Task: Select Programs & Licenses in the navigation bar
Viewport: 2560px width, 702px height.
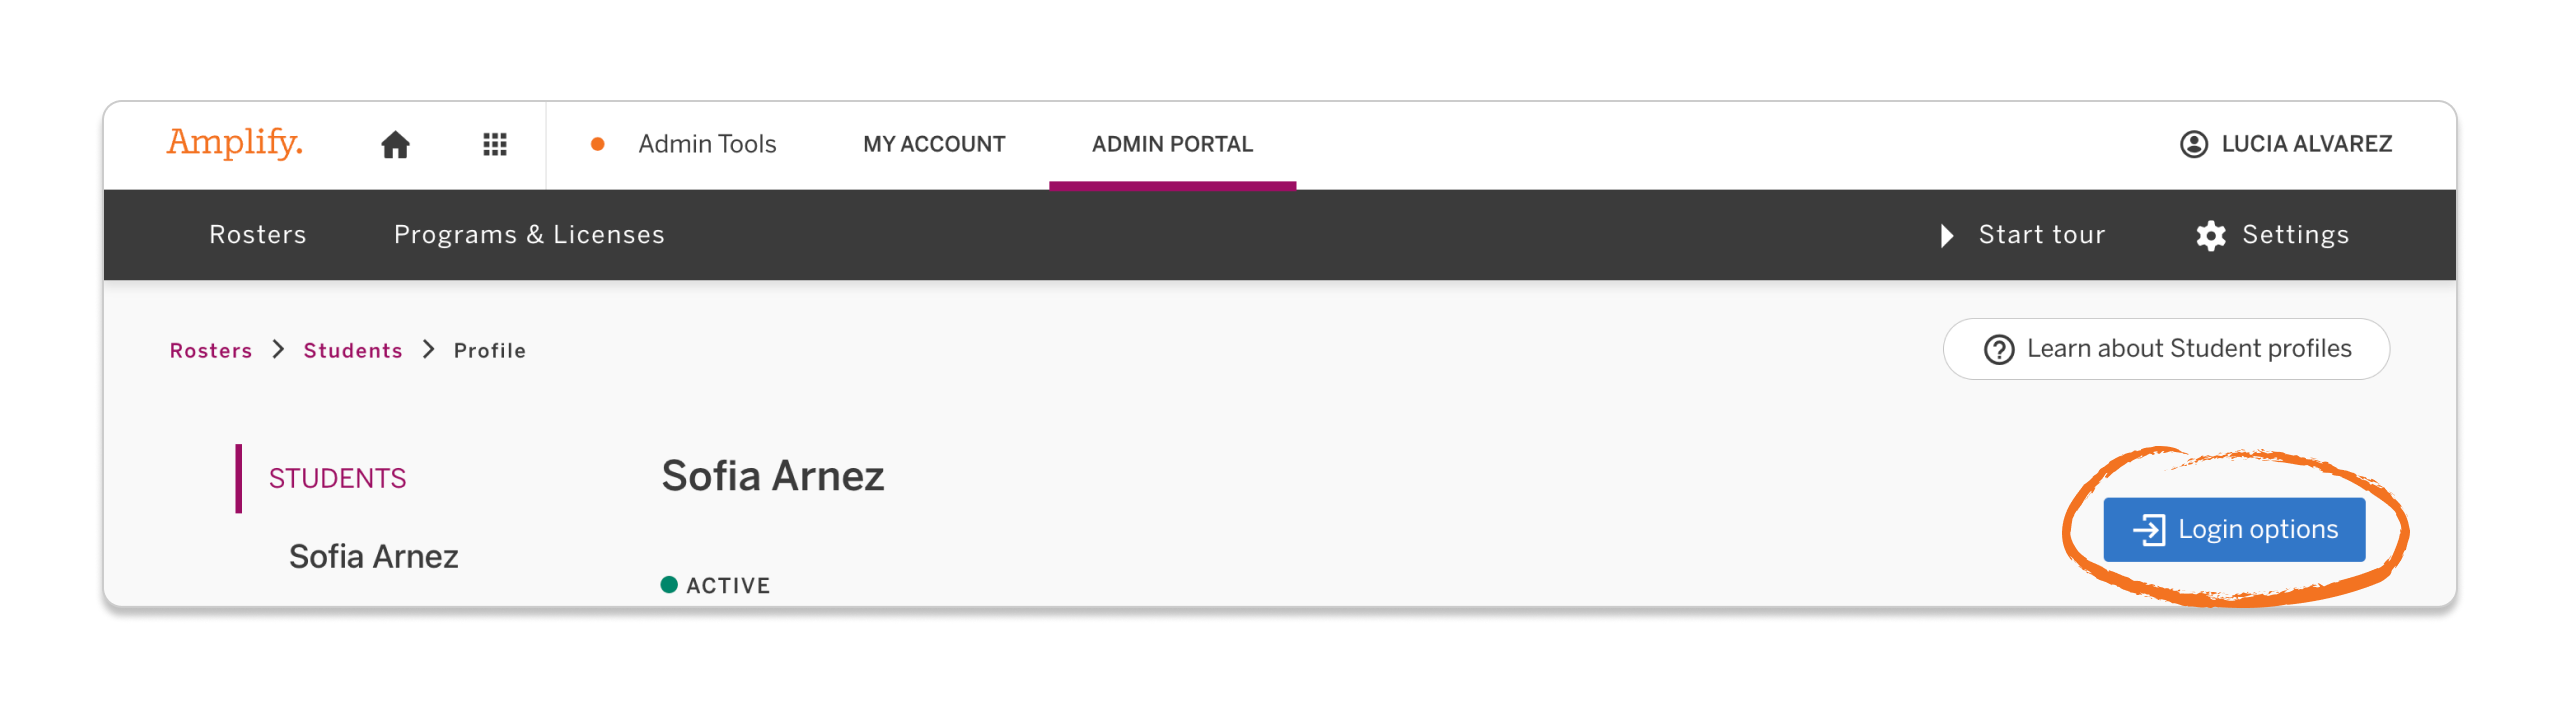Action: [x=529, y=234]
